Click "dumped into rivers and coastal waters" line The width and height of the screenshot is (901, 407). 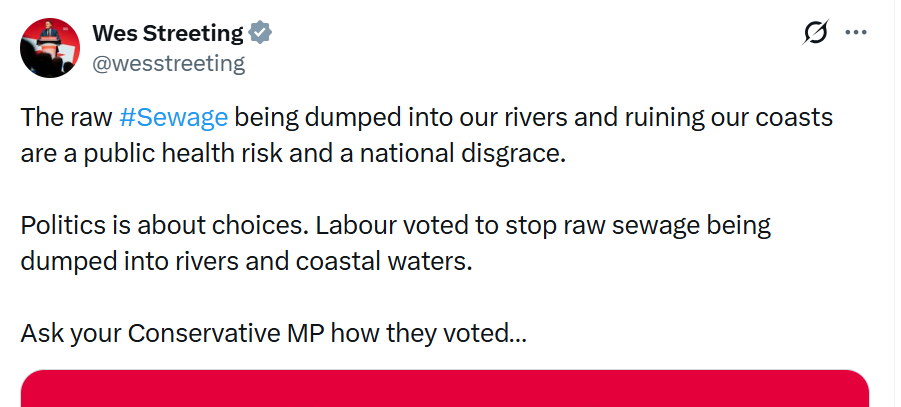[x=245, y=261]
